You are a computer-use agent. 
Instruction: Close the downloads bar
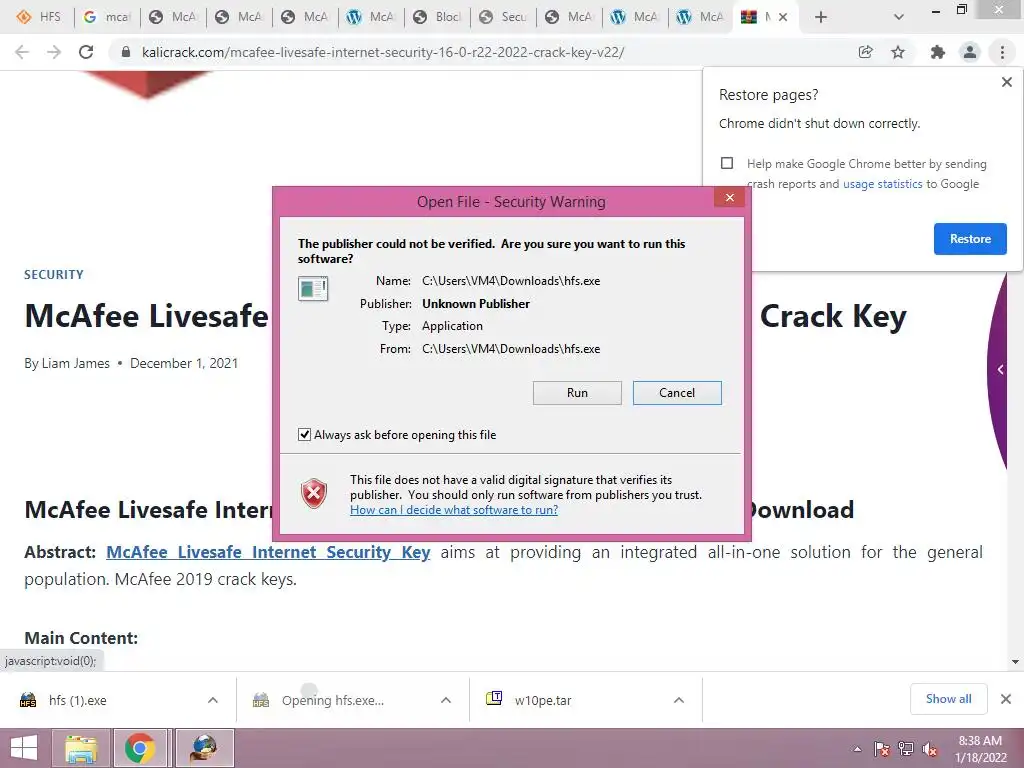(x=1006, y=699)
